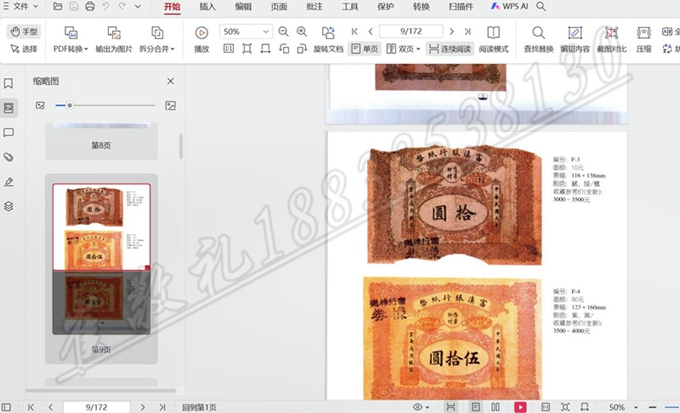This screenshot has width=680, height=413.
Task: Switch to the 批注 tab
Action: (x=314, y=7)
